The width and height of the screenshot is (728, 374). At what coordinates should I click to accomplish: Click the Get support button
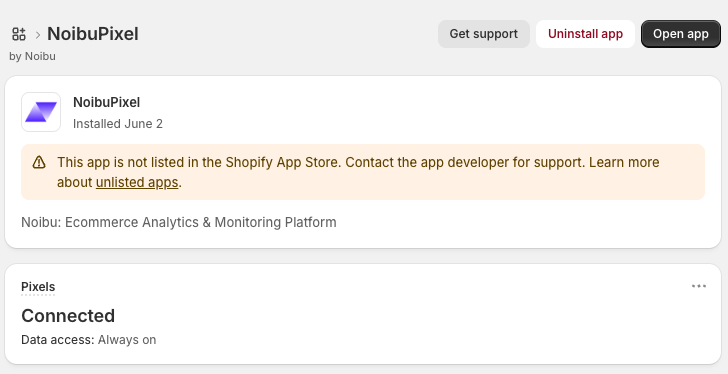pyautogui.click(x=484, y=34)
